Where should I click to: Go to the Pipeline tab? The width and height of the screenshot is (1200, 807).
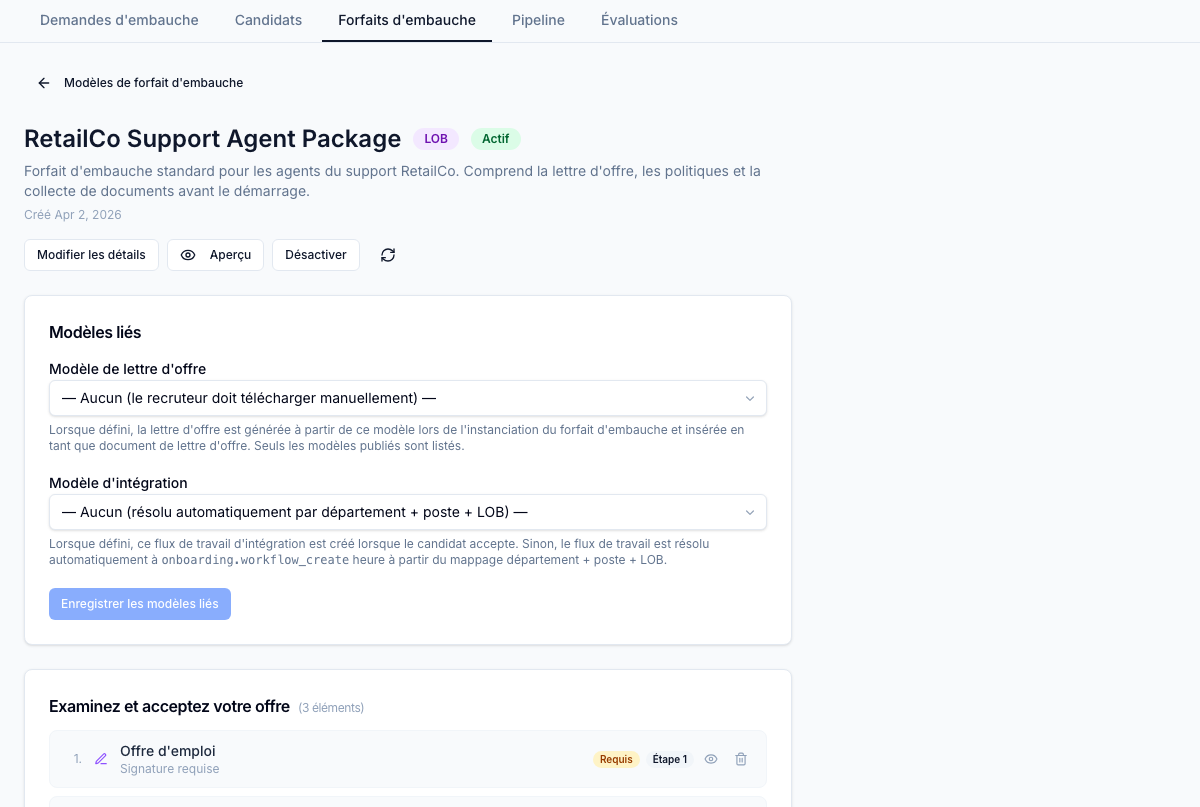pyautogui.click(x=538, y=20)
